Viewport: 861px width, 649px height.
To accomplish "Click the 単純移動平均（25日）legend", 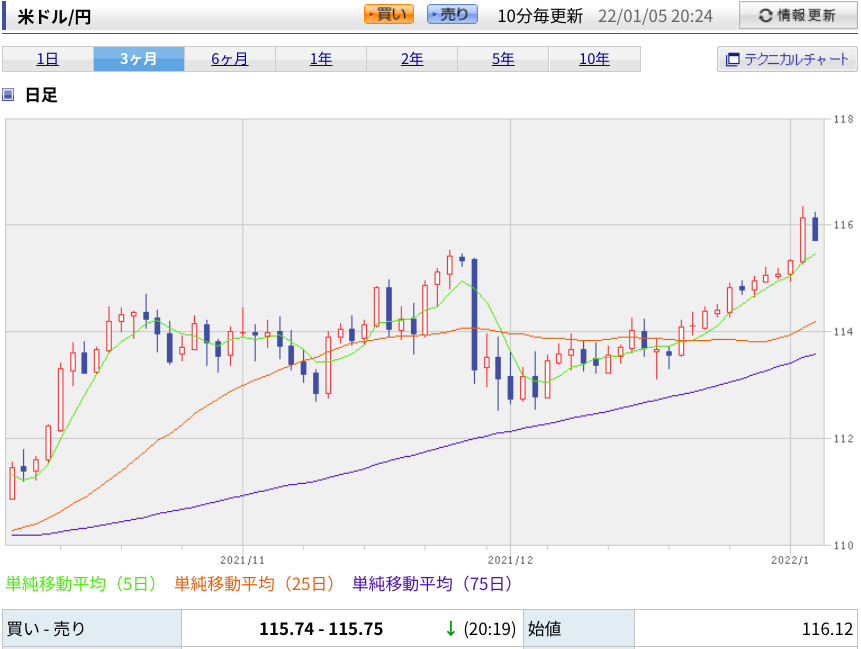I will (254, 583).
